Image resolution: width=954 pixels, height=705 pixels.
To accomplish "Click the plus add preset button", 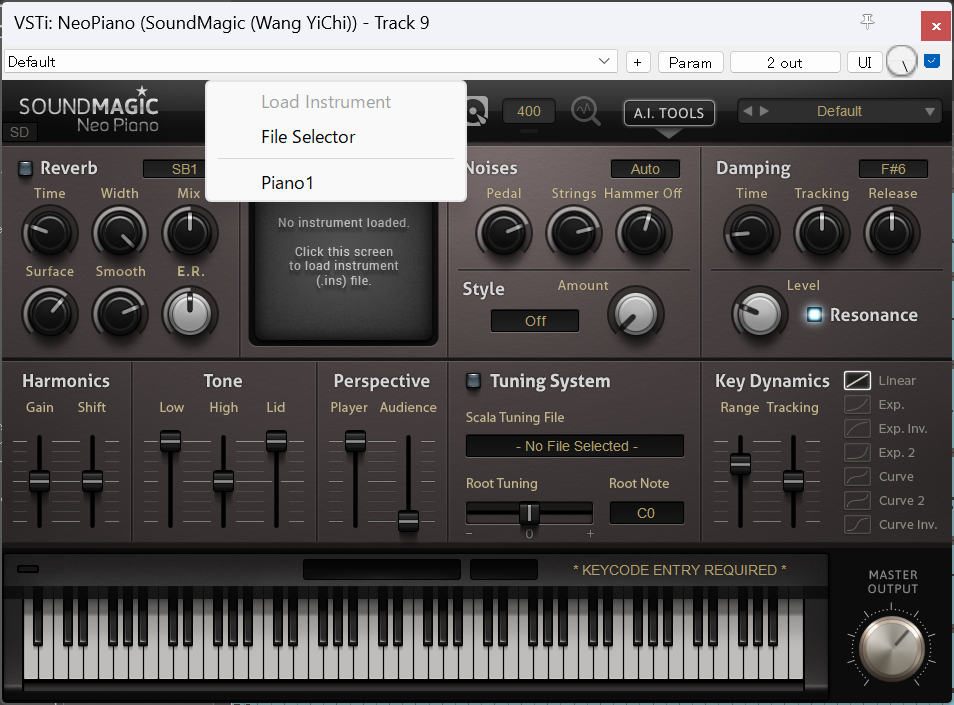I will pyautogui.click(x=638, y=62).
